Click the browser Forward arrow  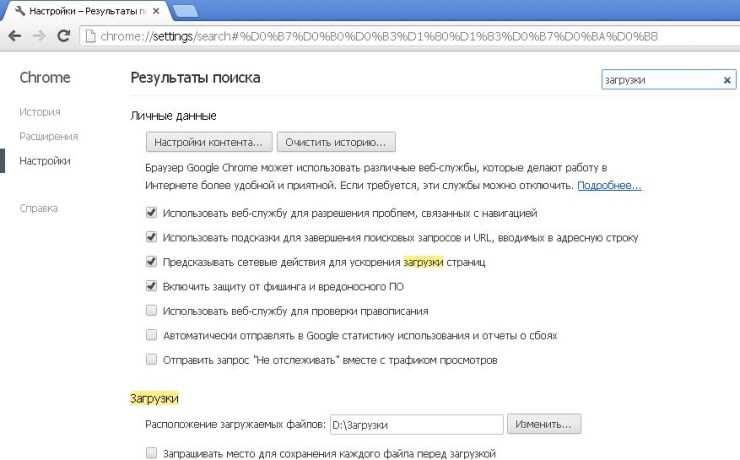(40, 36)
